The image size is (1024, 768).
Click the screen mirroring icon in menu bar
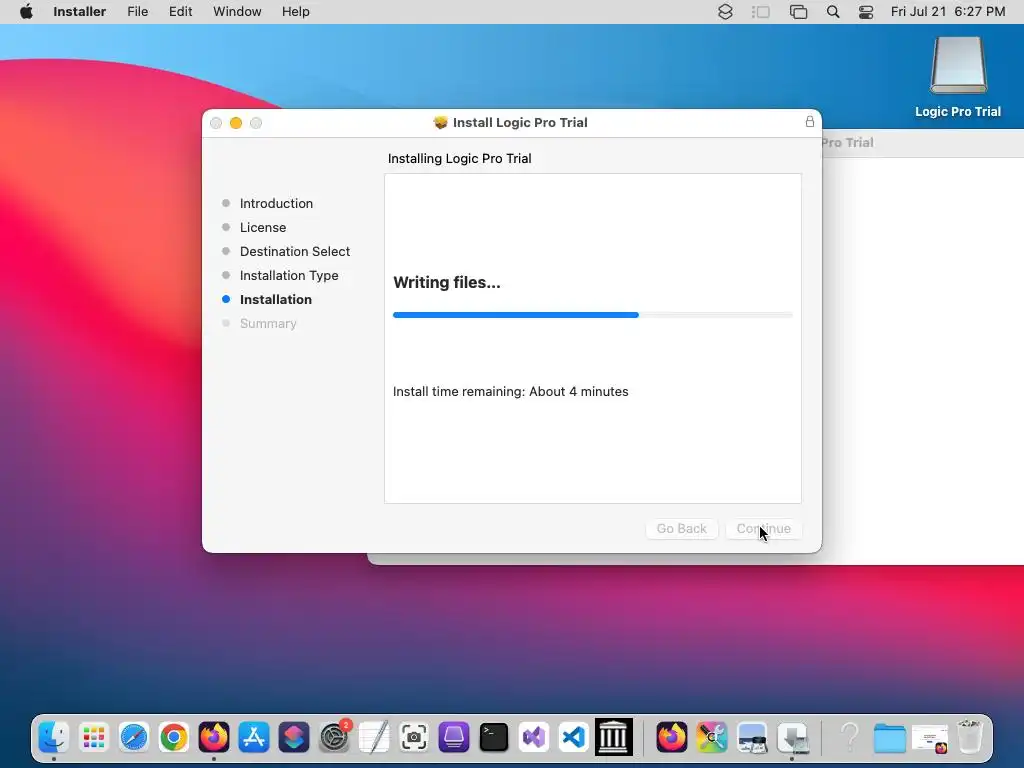[x=798, y=12]
